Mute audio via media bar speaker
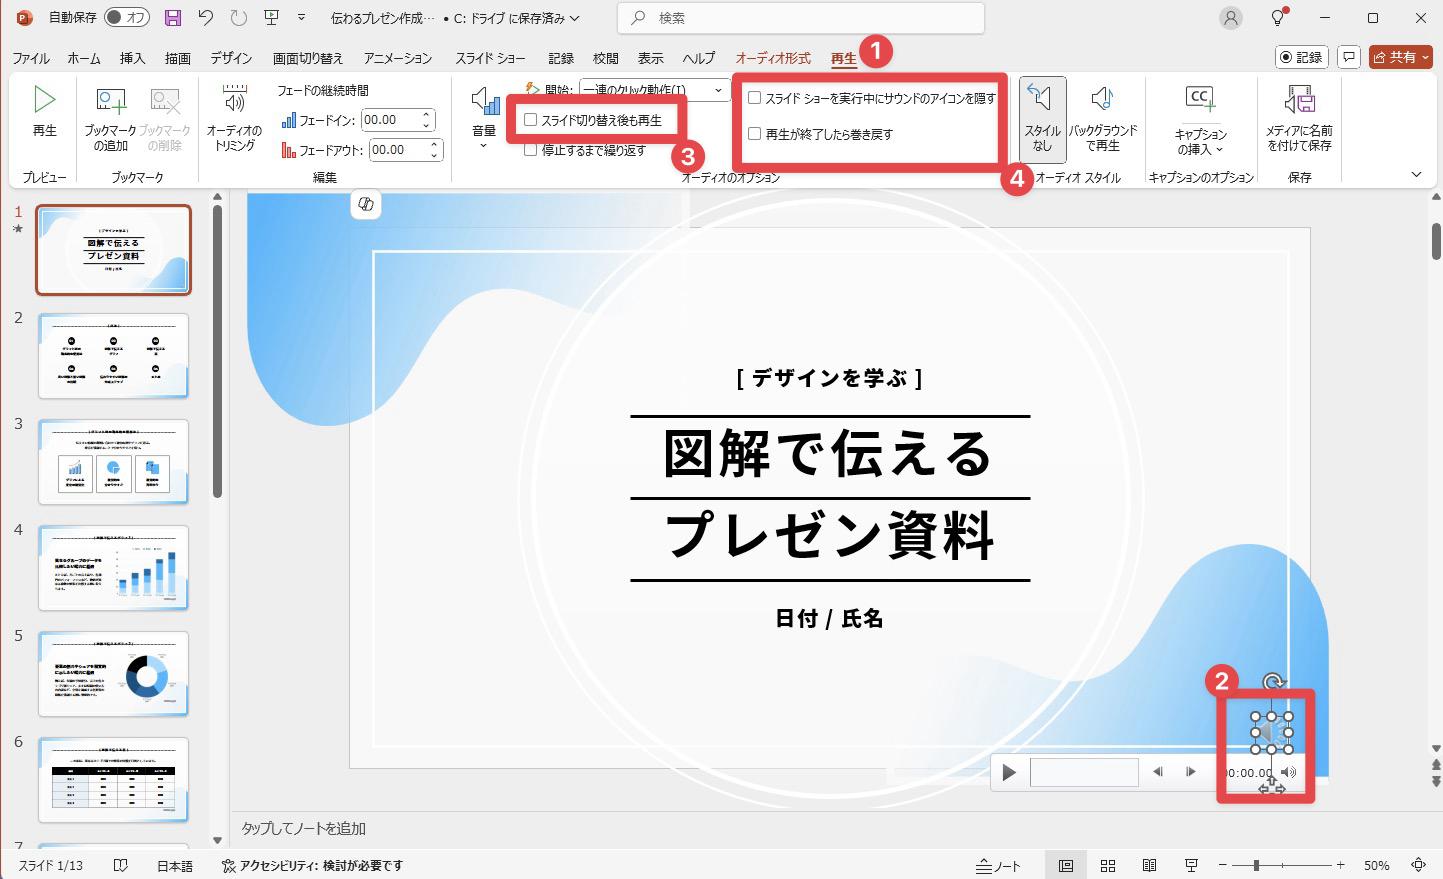This screenshot has height=879, width=1443. pos(1288,772)
